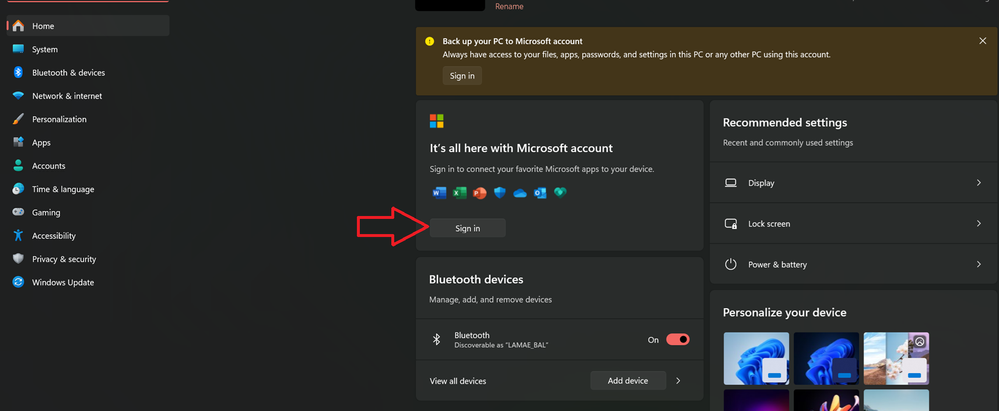999x411 pixels.
Task: Expand the Power & battery chevron
Action: pos(979,264)
